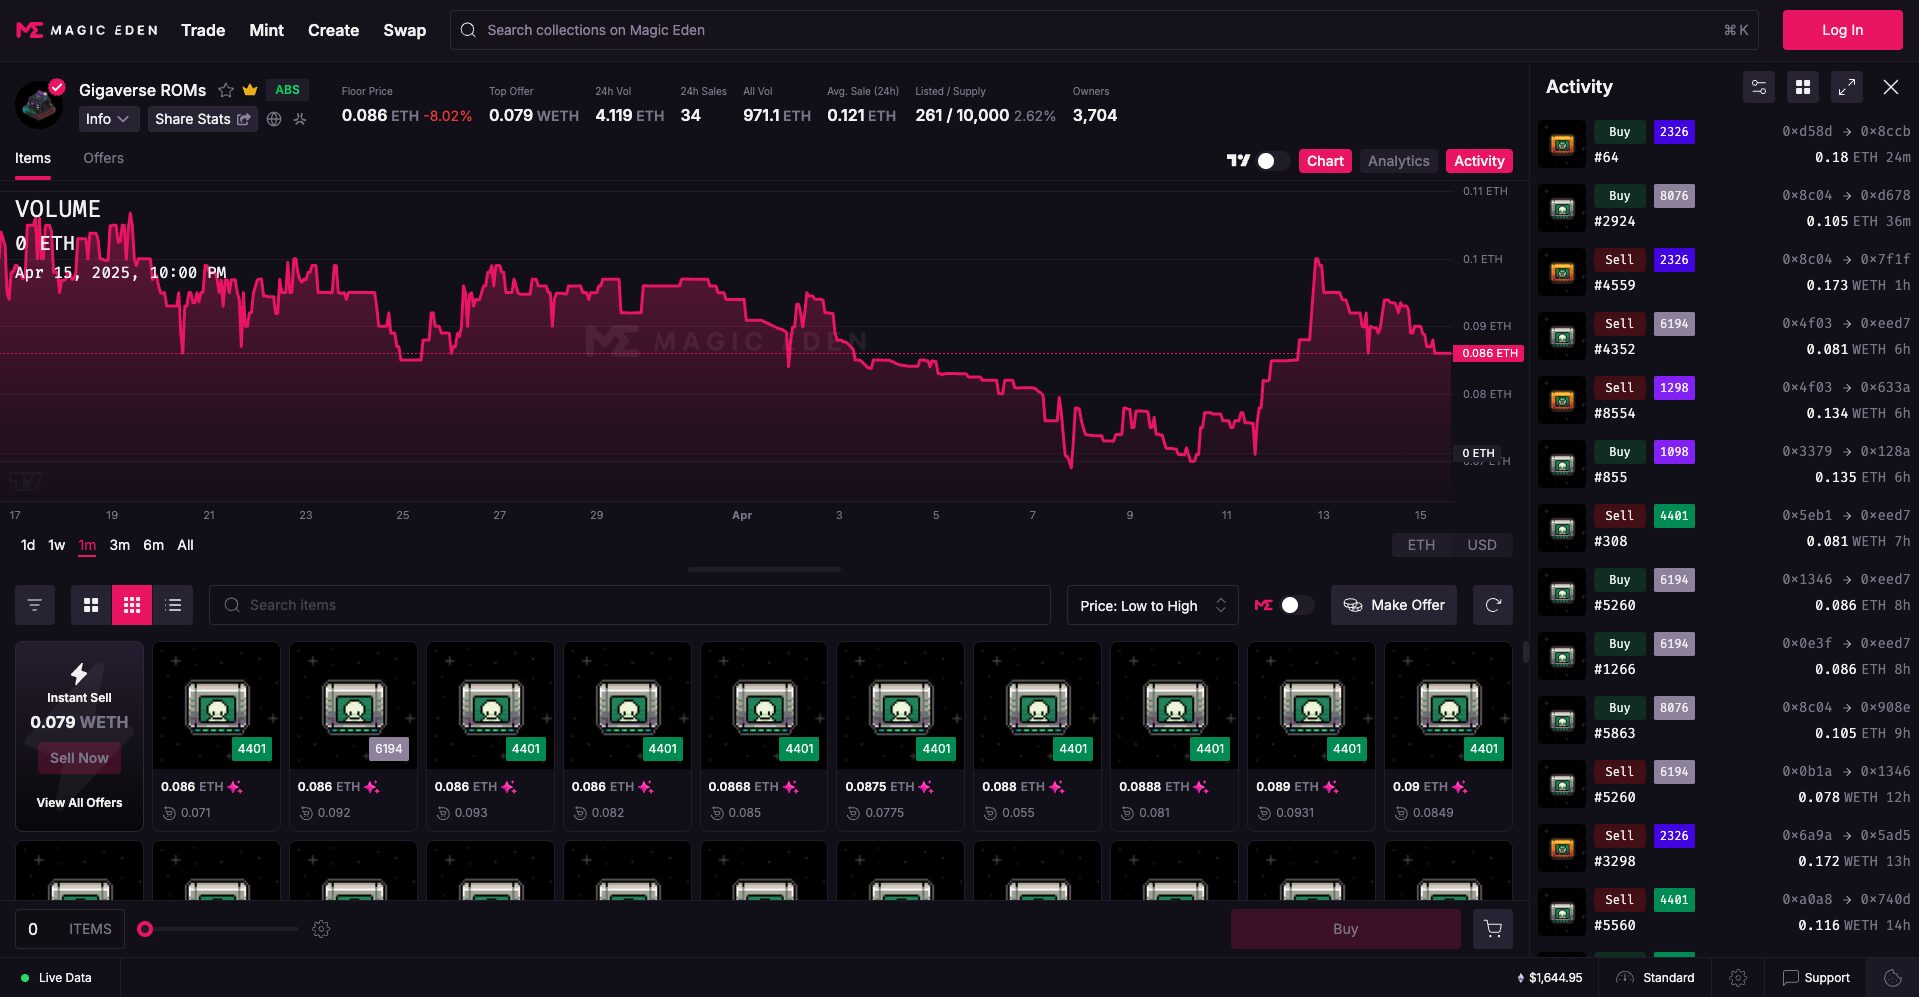Click the Magic Eden filter logo icon

pos(1264,605)
